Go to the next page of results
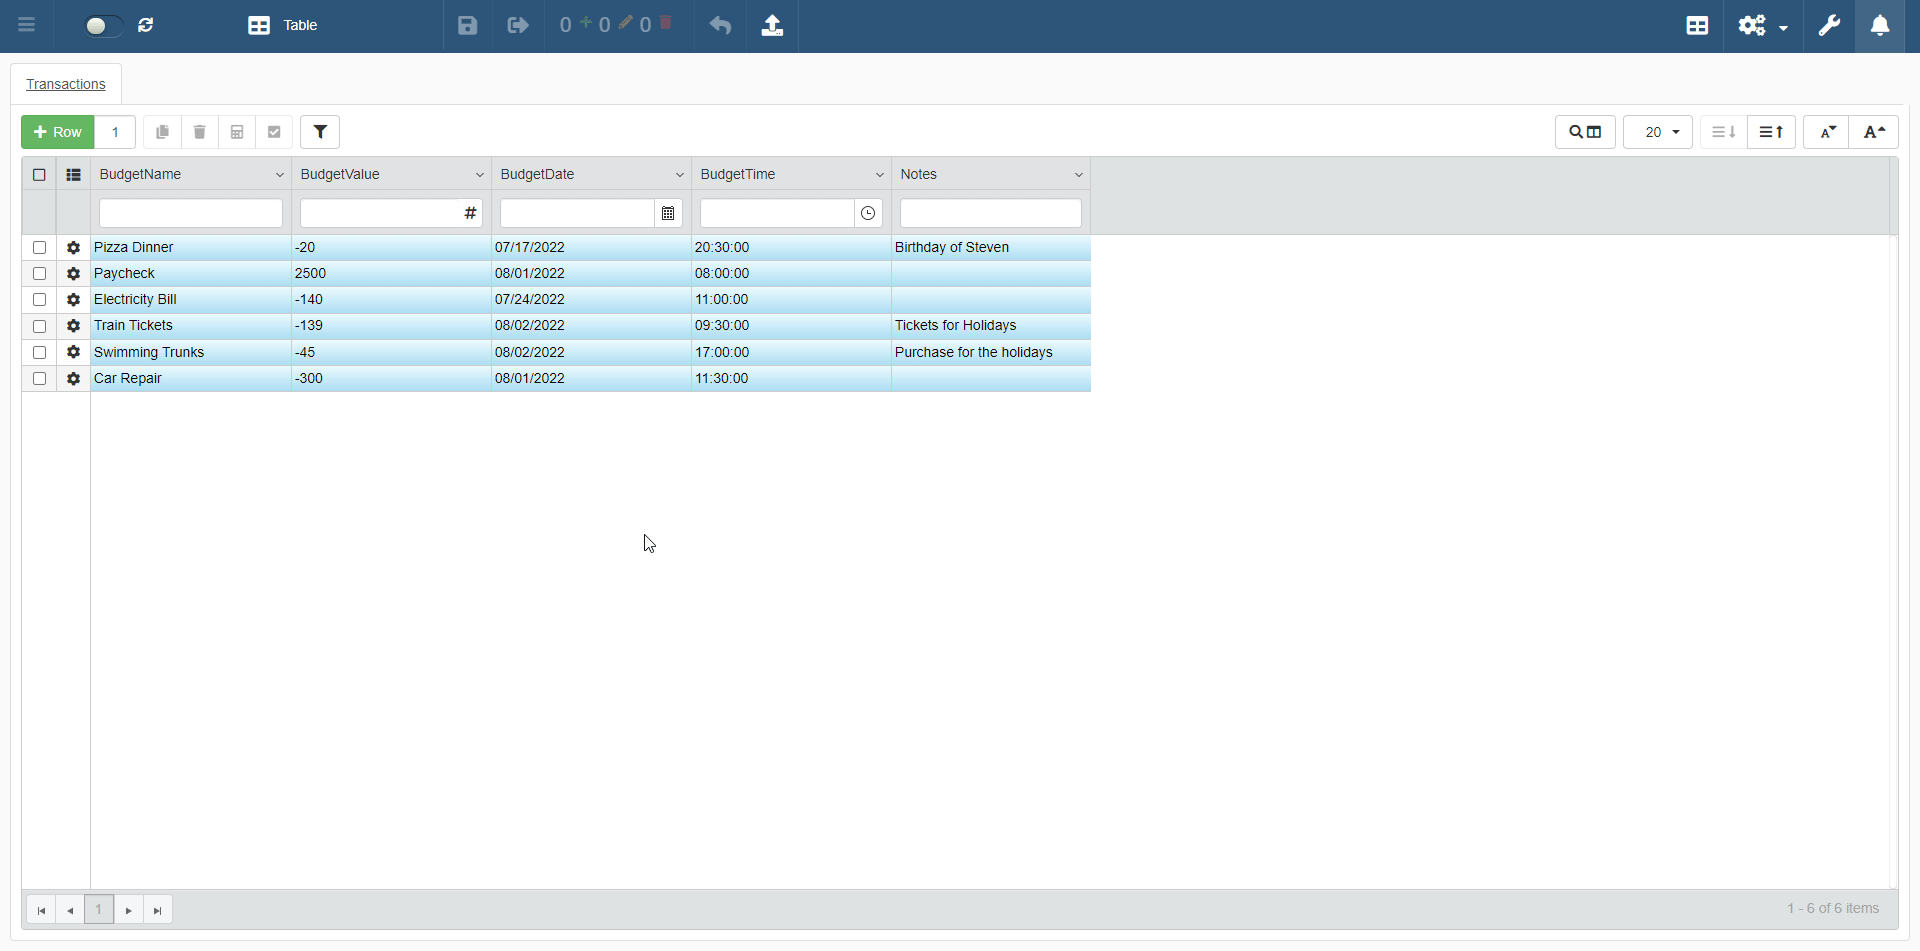Image resolution: width=1920 pixels, height=951 pixels. 129,910
